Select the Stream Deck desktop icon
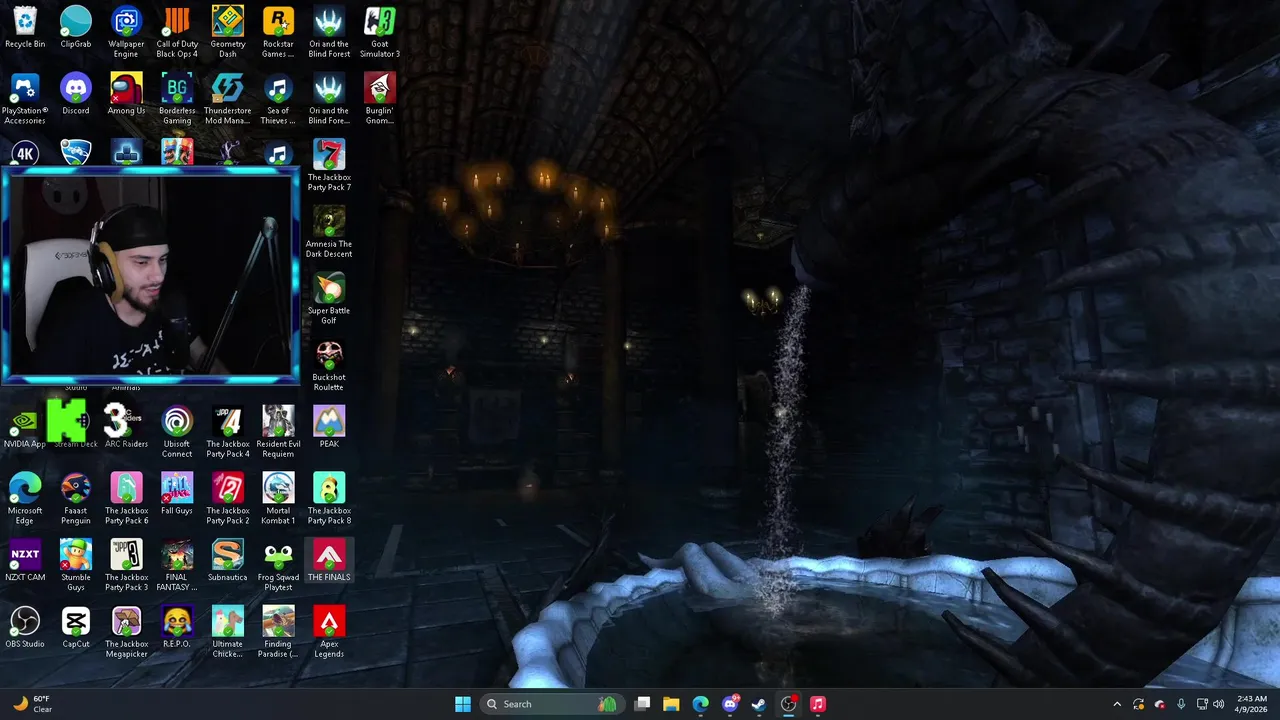 coord(76,428)
